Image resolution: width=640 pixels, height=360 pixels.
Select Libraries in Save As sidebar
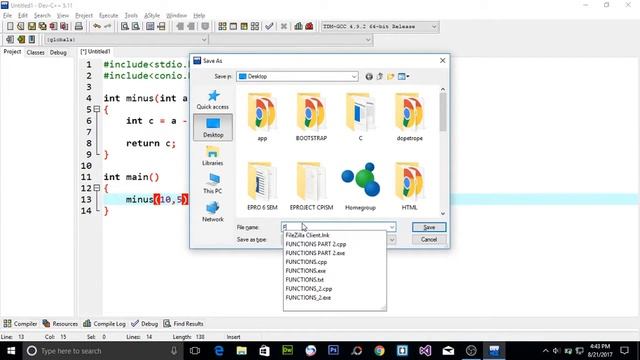coord(213,156)
